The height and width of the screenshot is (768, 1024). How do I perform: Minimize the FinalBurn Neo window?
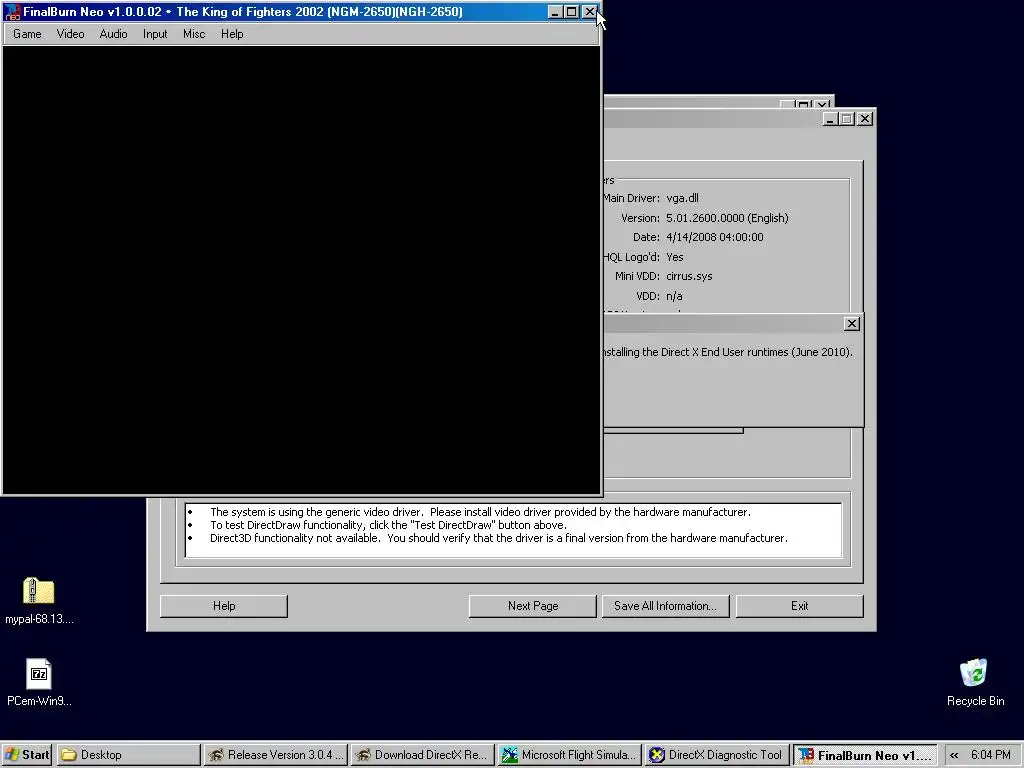coord(554,12)
